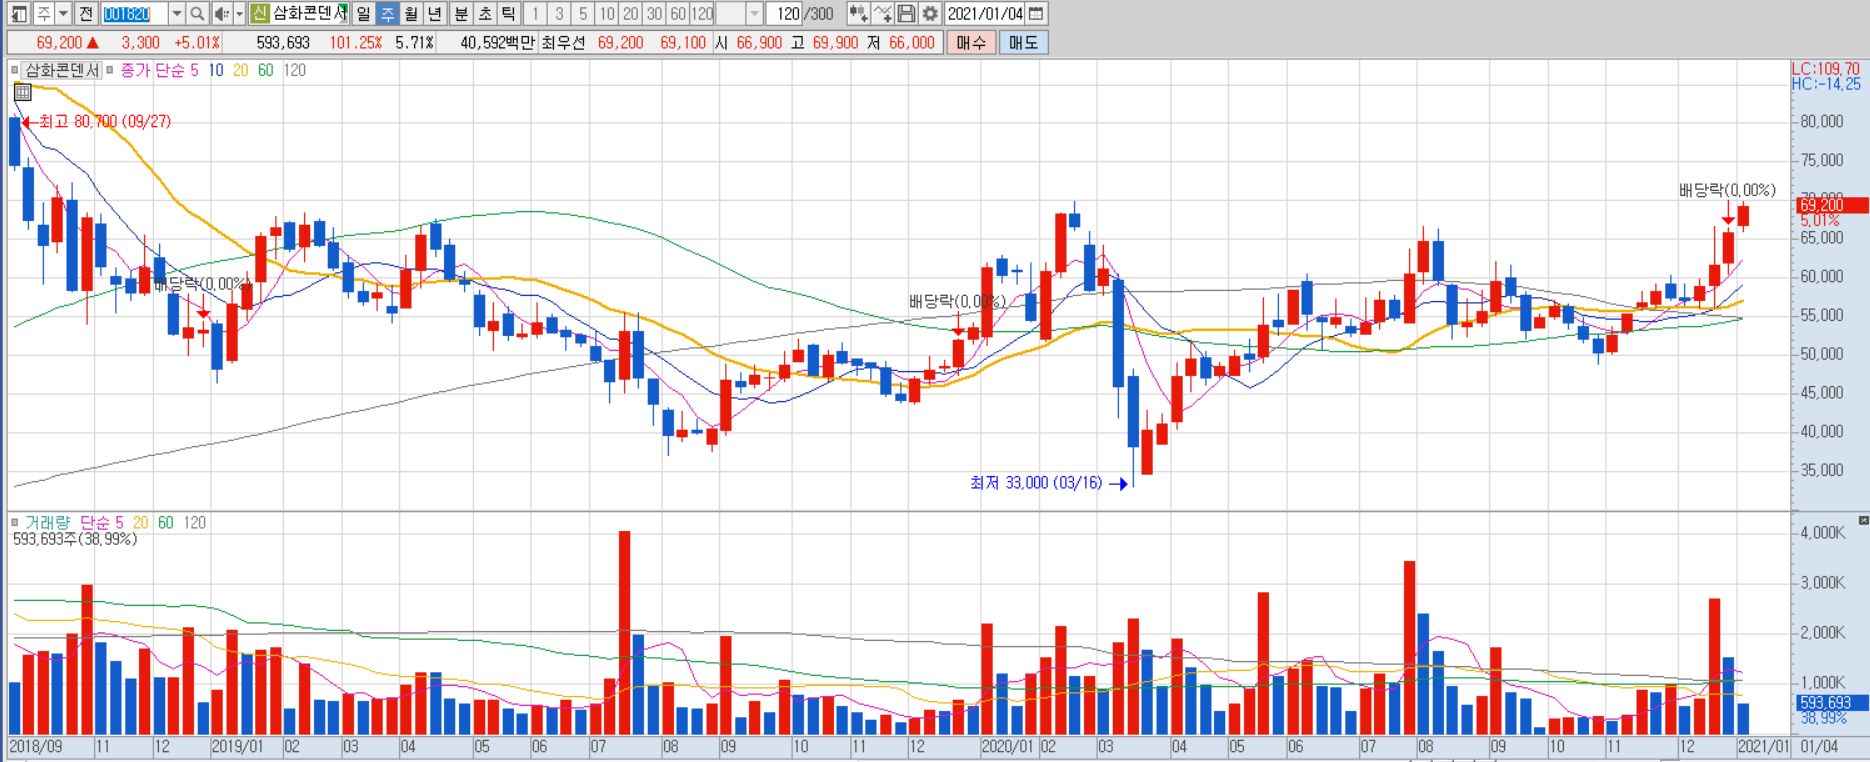The width and height of the screenshot is (1870, 762).
Task: Open the calendar date picker icon
Action: point(1037,14)
